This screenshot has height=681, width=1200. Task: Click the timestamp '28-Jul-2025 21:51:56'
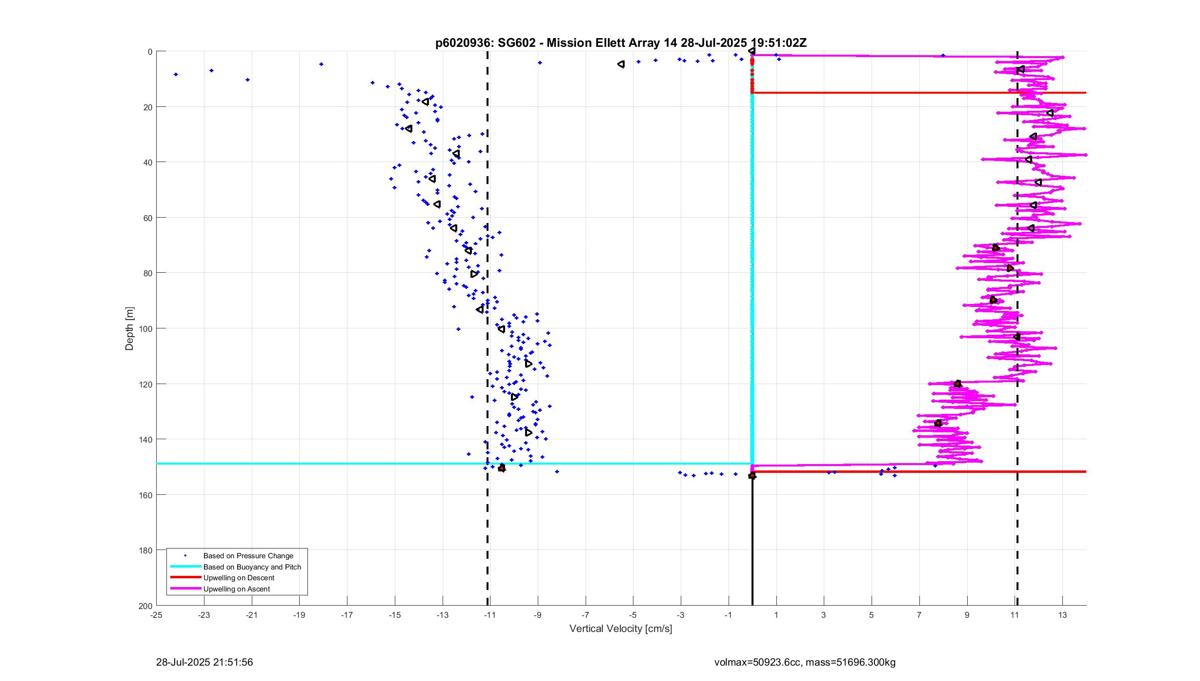(205, 662)
